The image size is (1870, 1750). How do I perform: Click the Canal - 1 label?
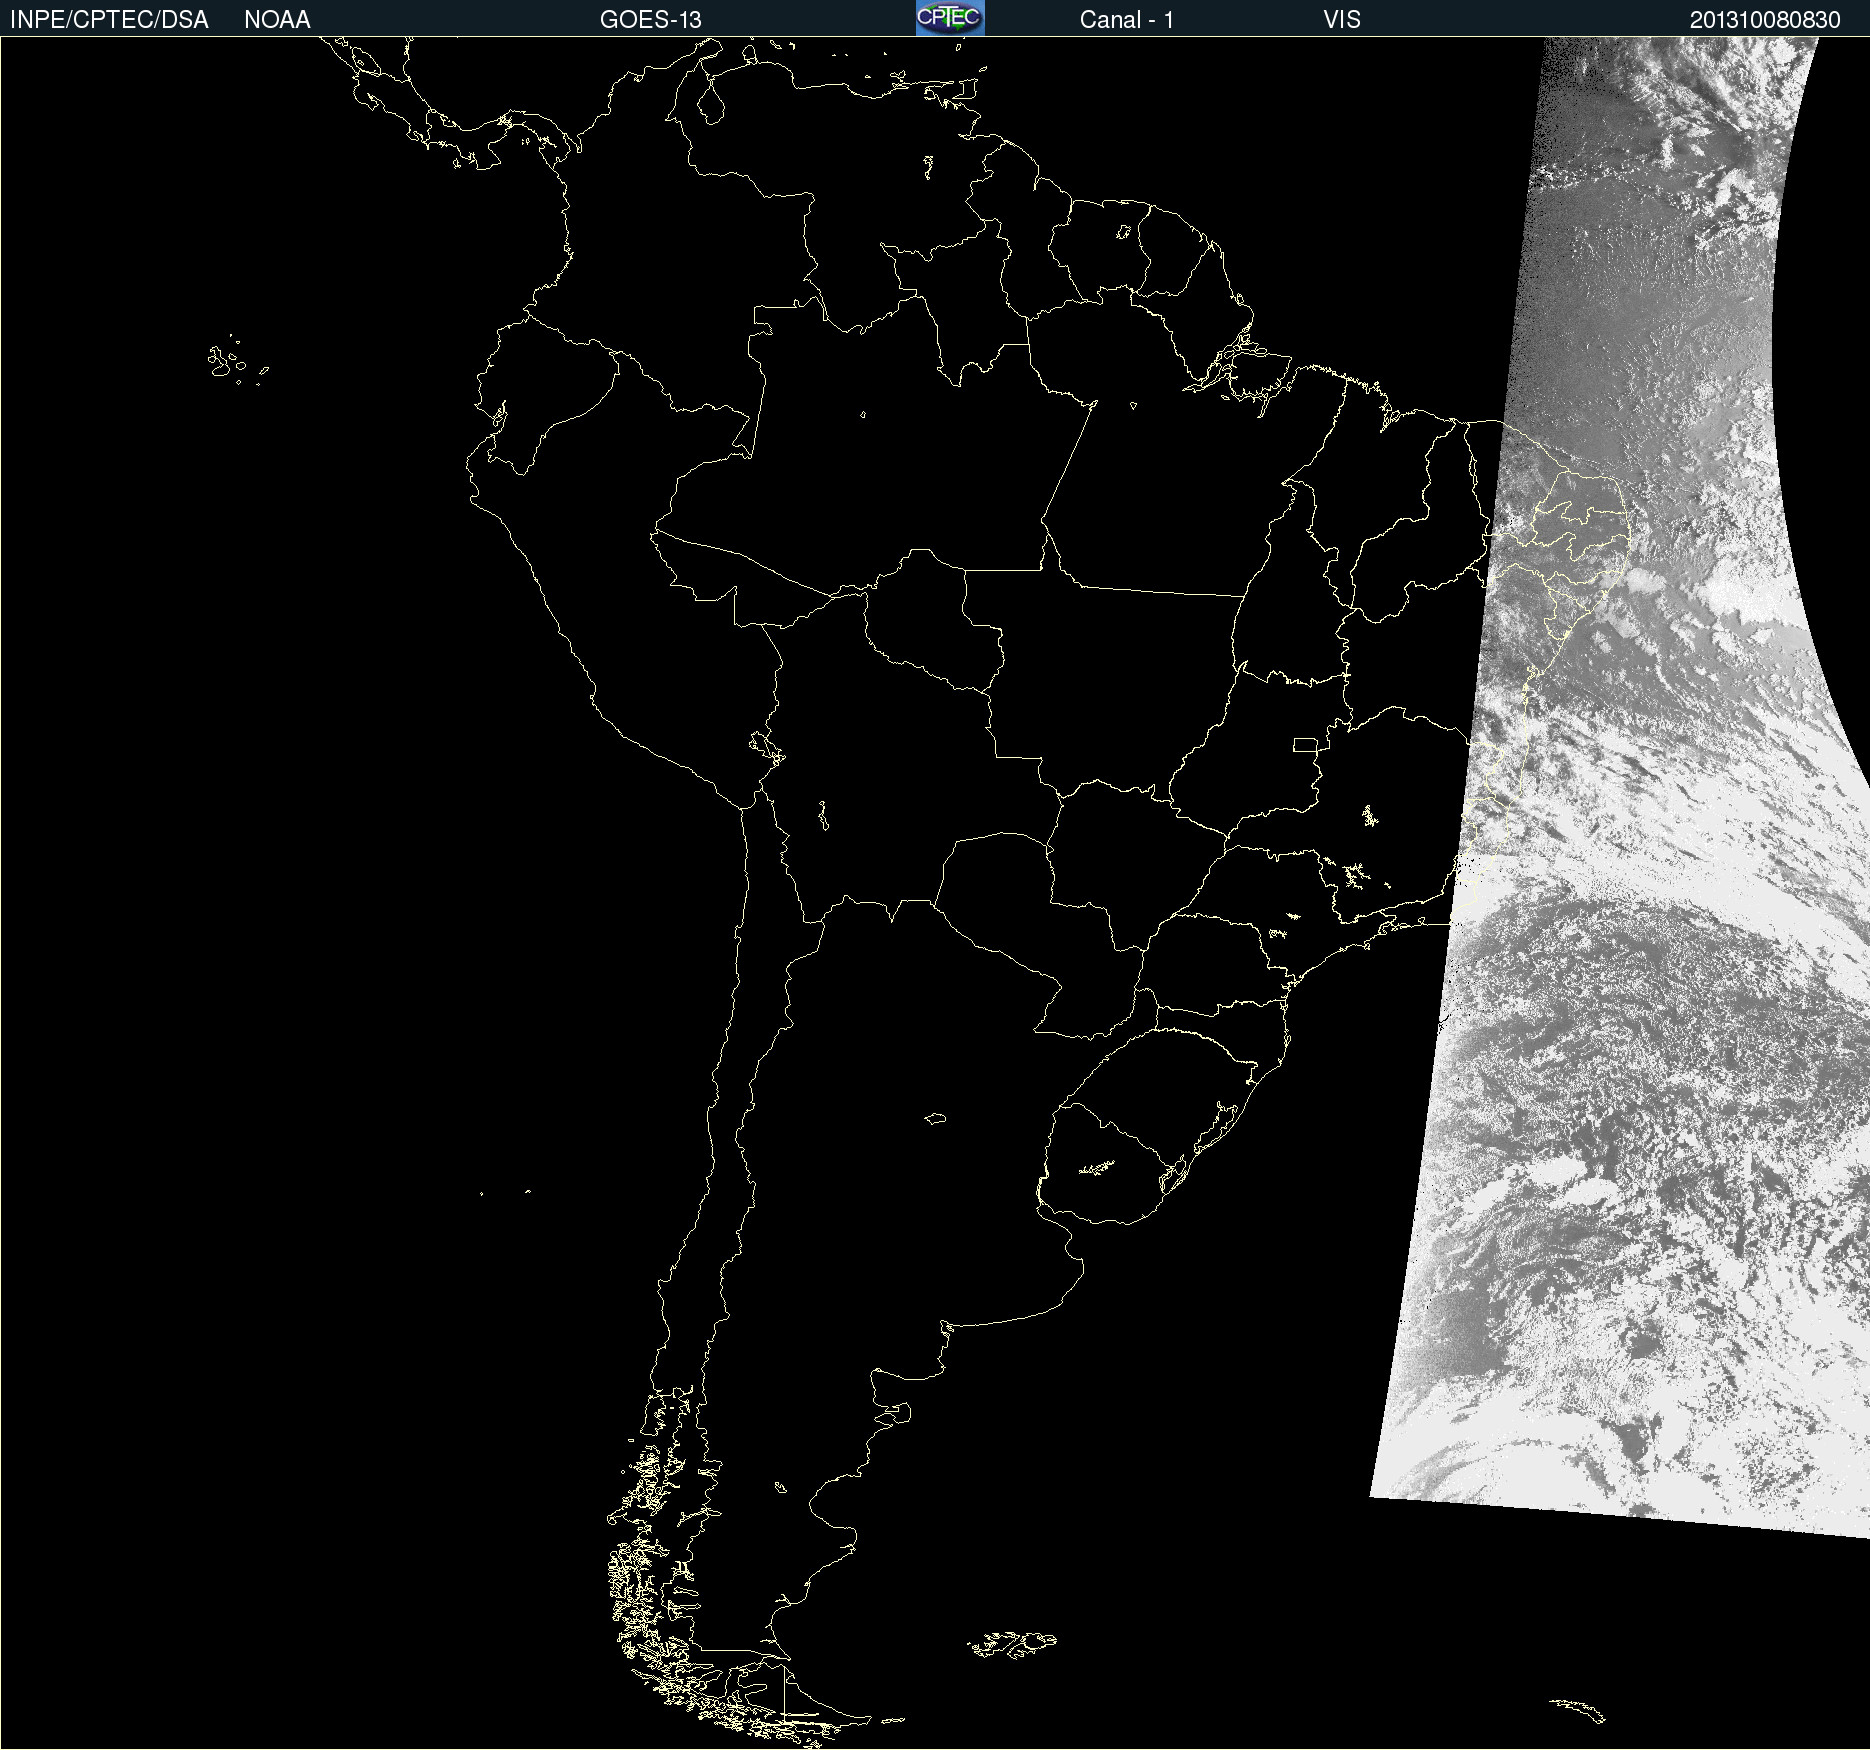(x=1126, y=19)
